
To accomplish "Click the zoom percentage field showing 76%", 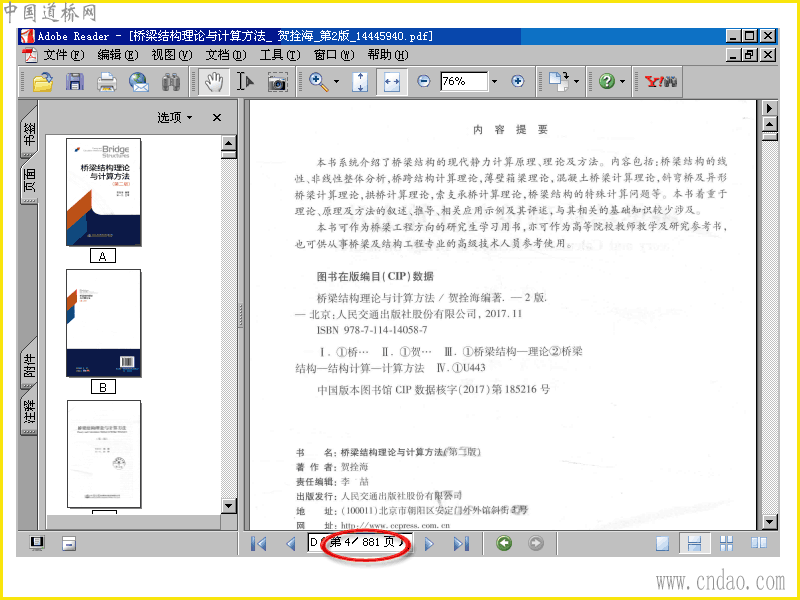I will [463, 82].
